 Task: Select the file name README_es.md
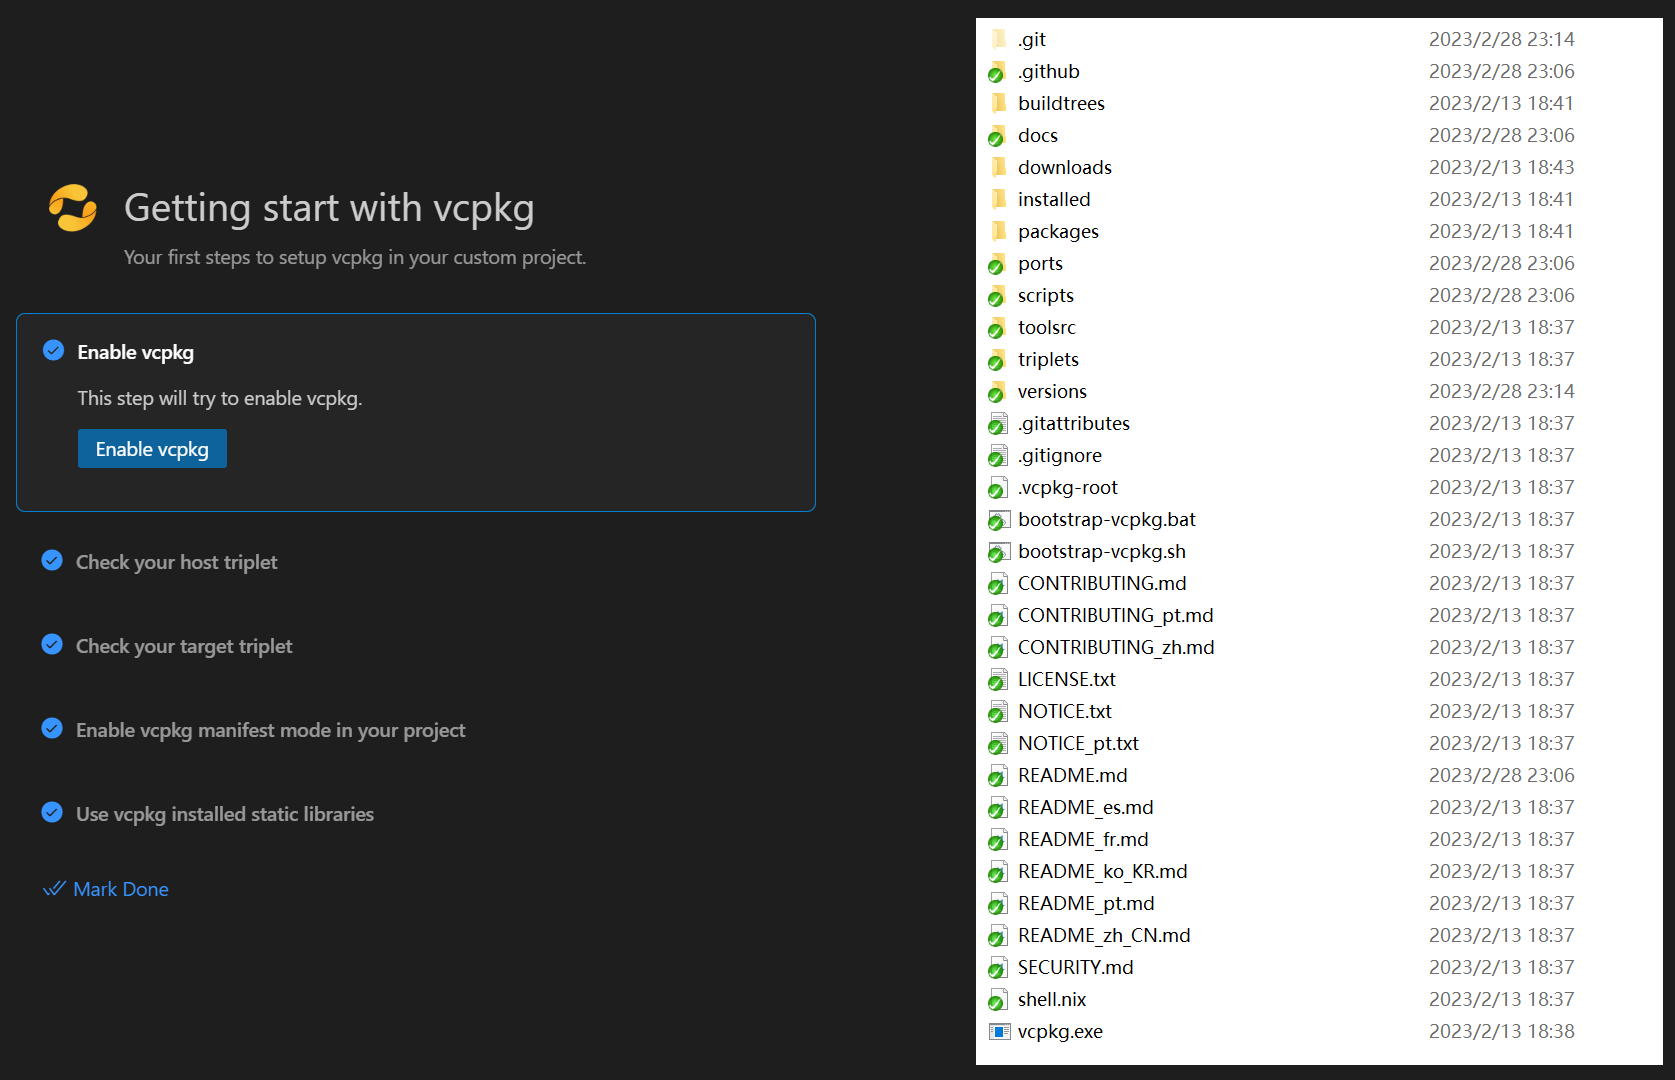[x=1086, y=807]
